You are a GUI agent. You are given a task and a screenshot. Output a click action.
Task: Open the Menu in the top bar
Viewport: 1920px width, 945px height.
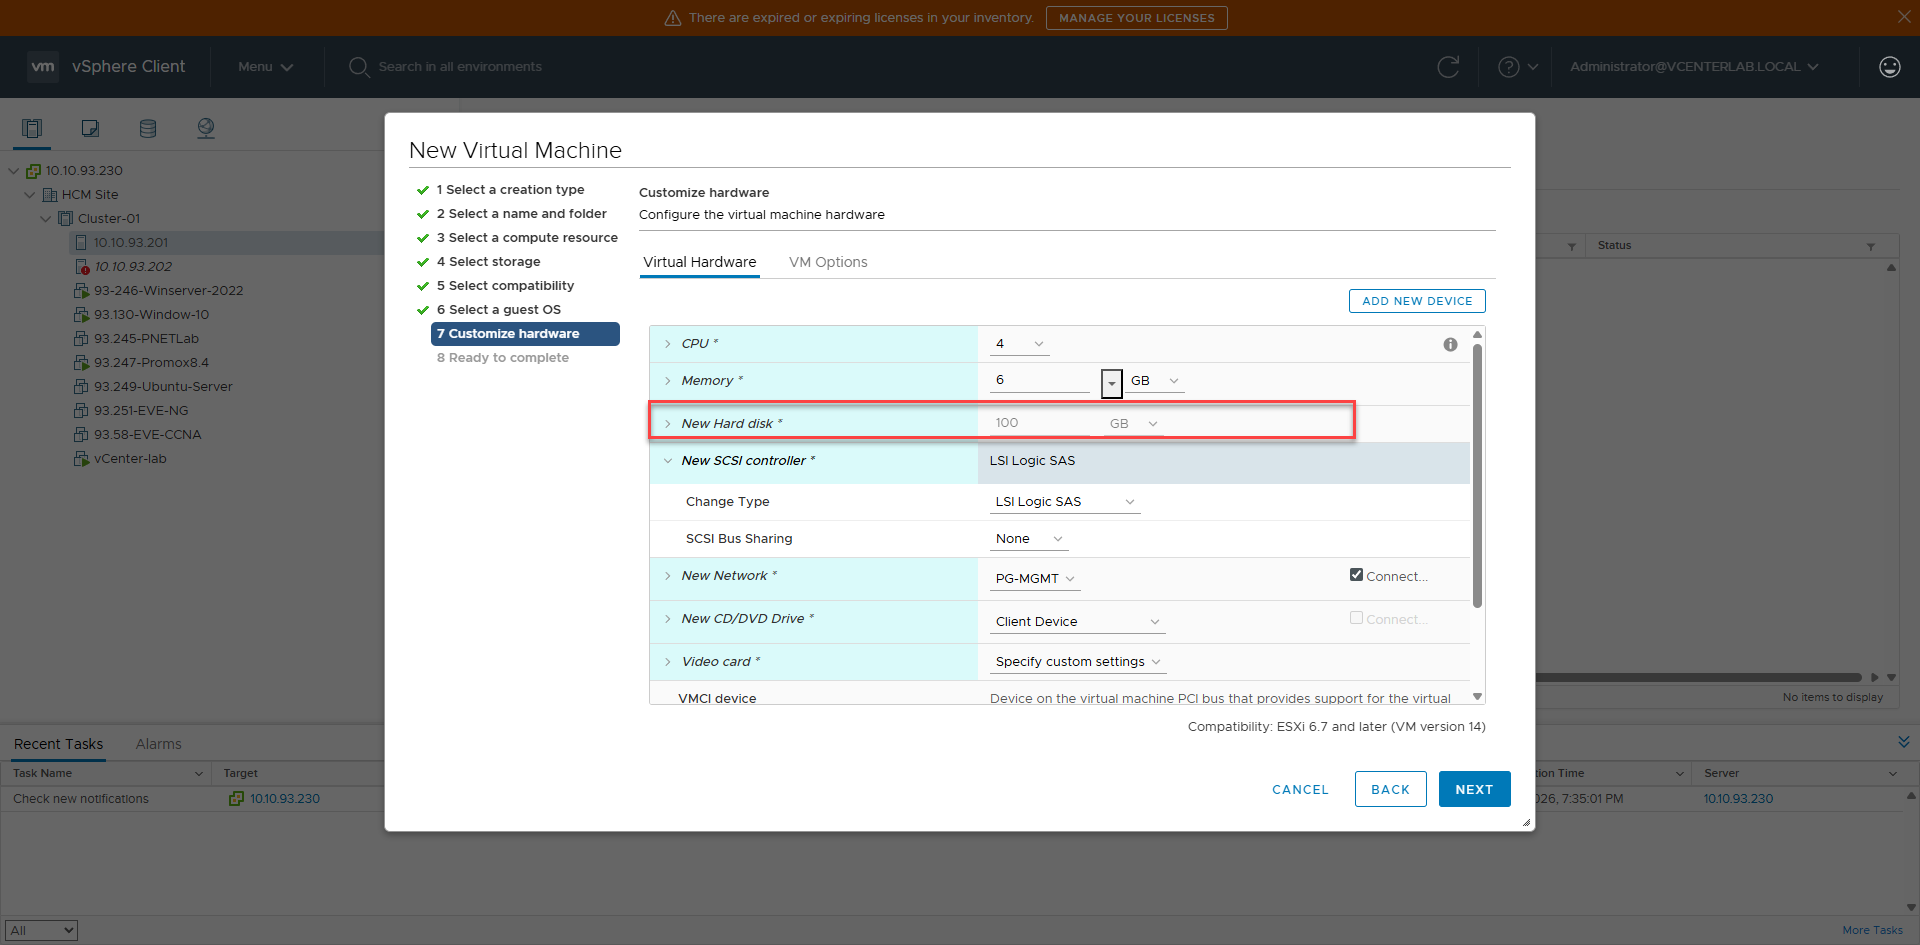click(264, 67)
